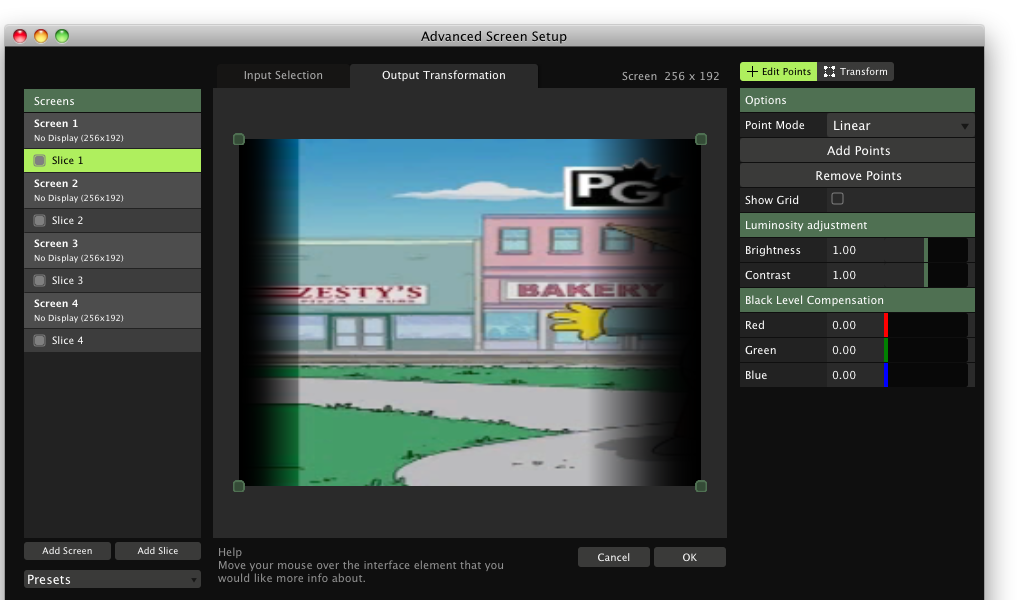This screenshot has height=600, width=1024.
Task: Switch to the Input Selection tab
Action: tap(283, 75)
